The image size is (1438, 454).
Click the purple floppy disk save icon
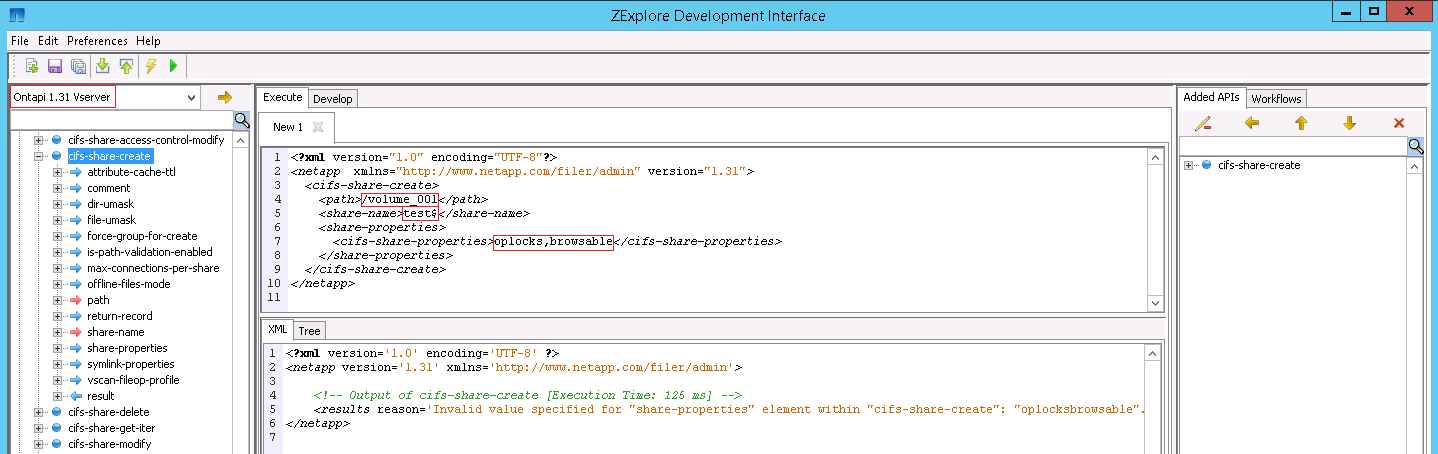click(x=55, y=66)
